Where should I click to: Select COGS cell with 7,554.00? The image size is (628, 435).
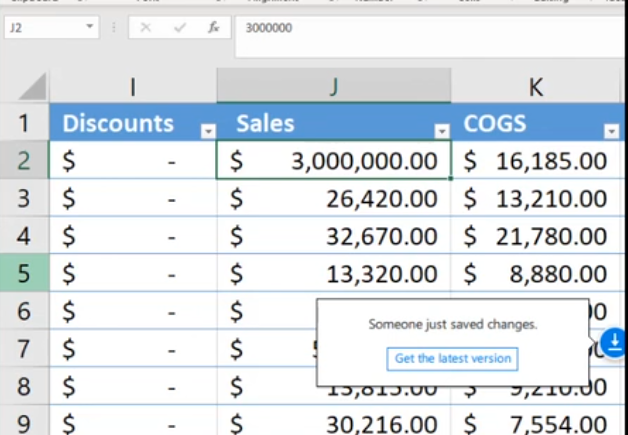click(537, 421)
